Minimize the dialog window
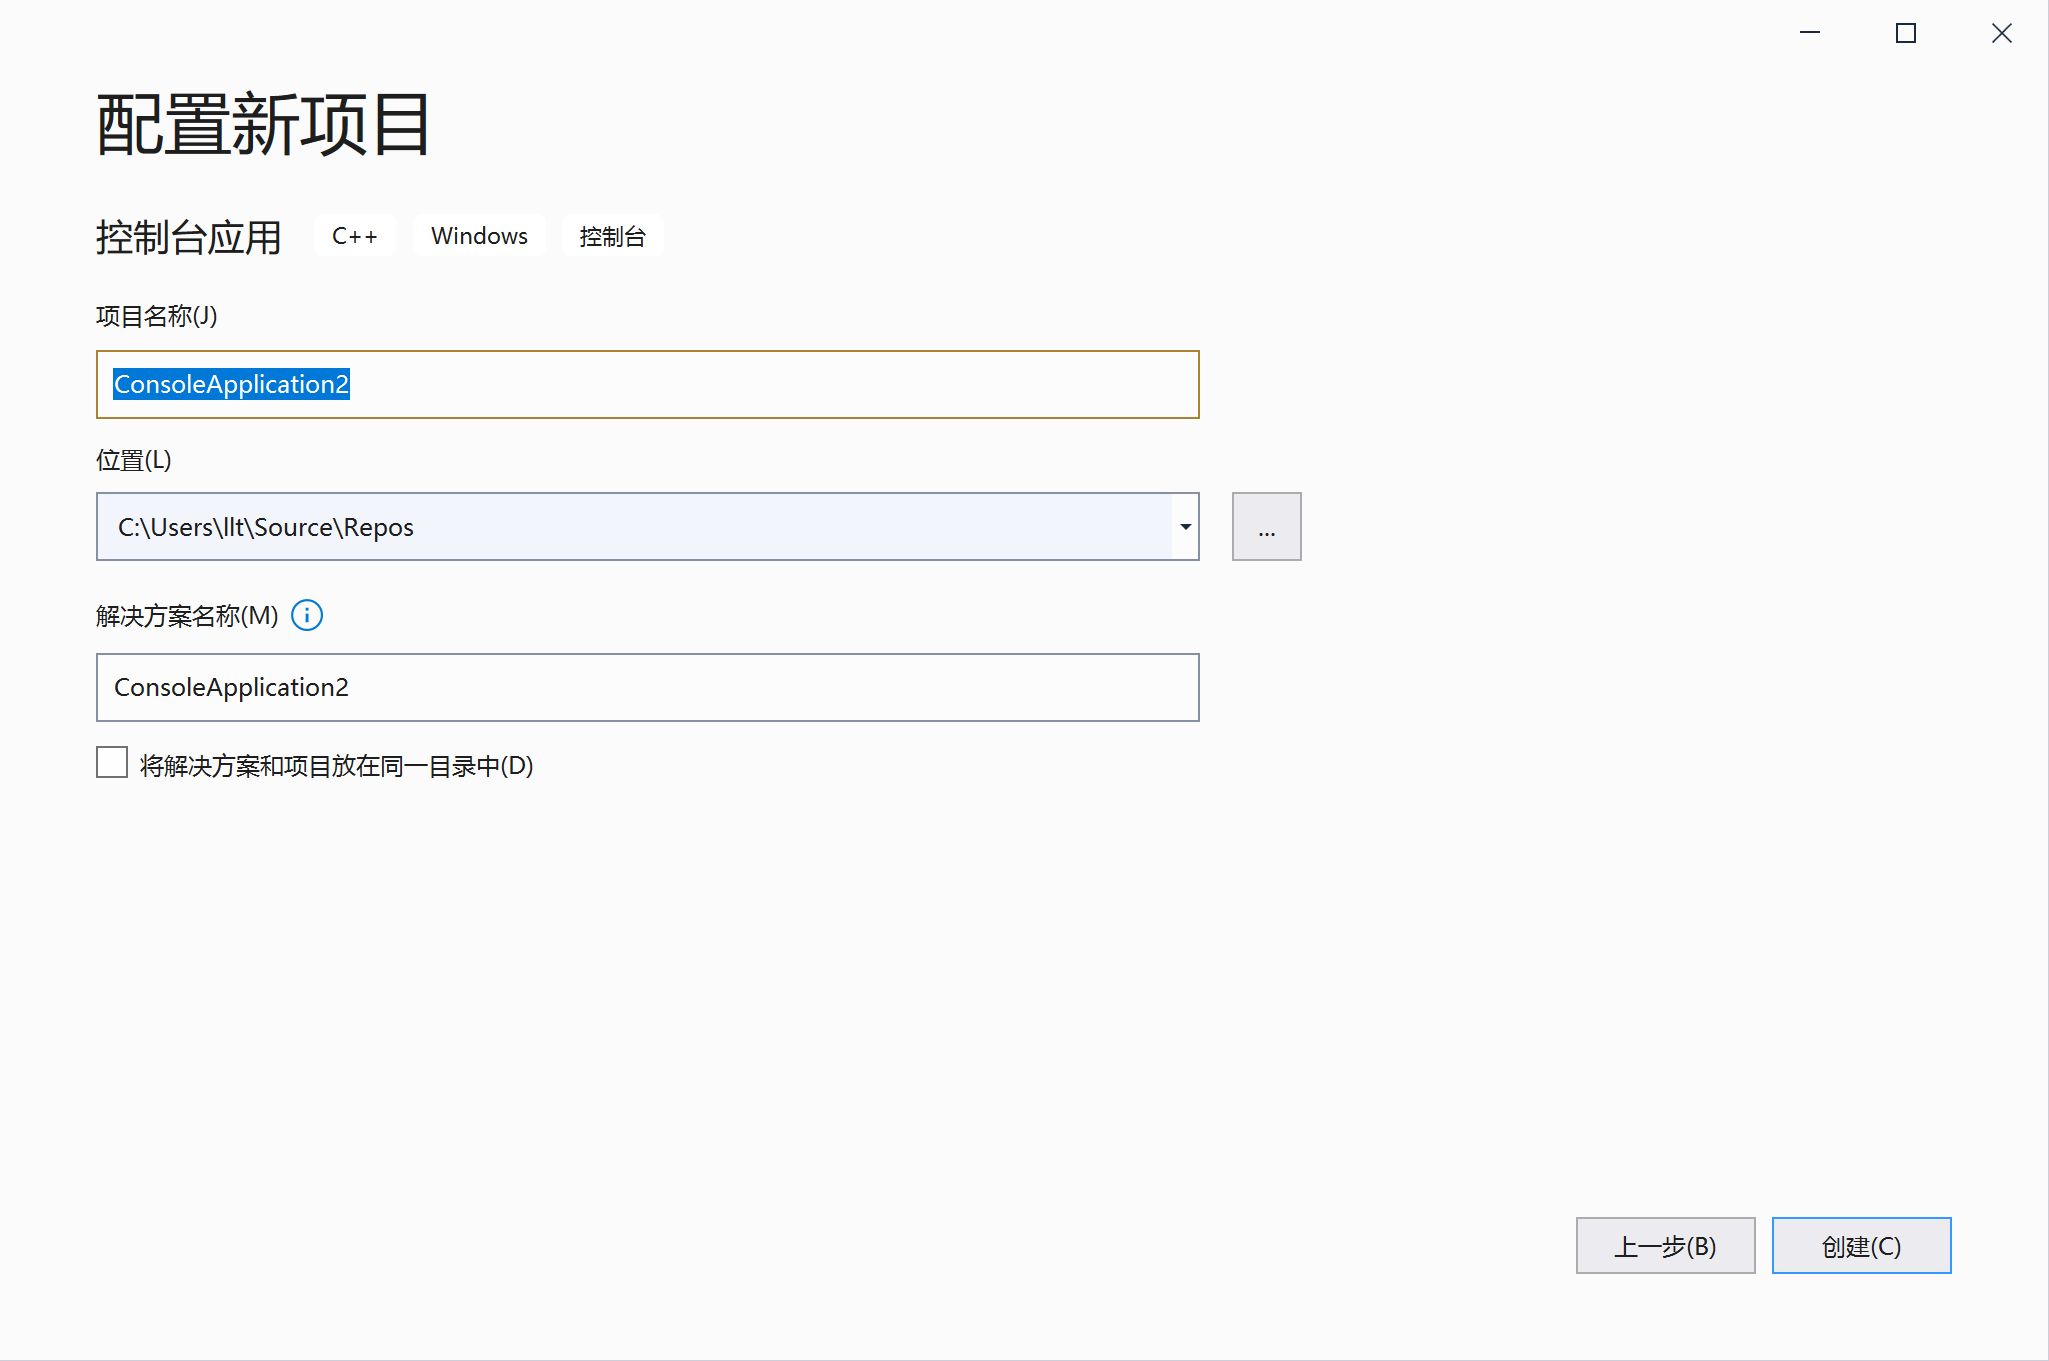Screen dimensions: 2049x1361 tap(1810, 34)
